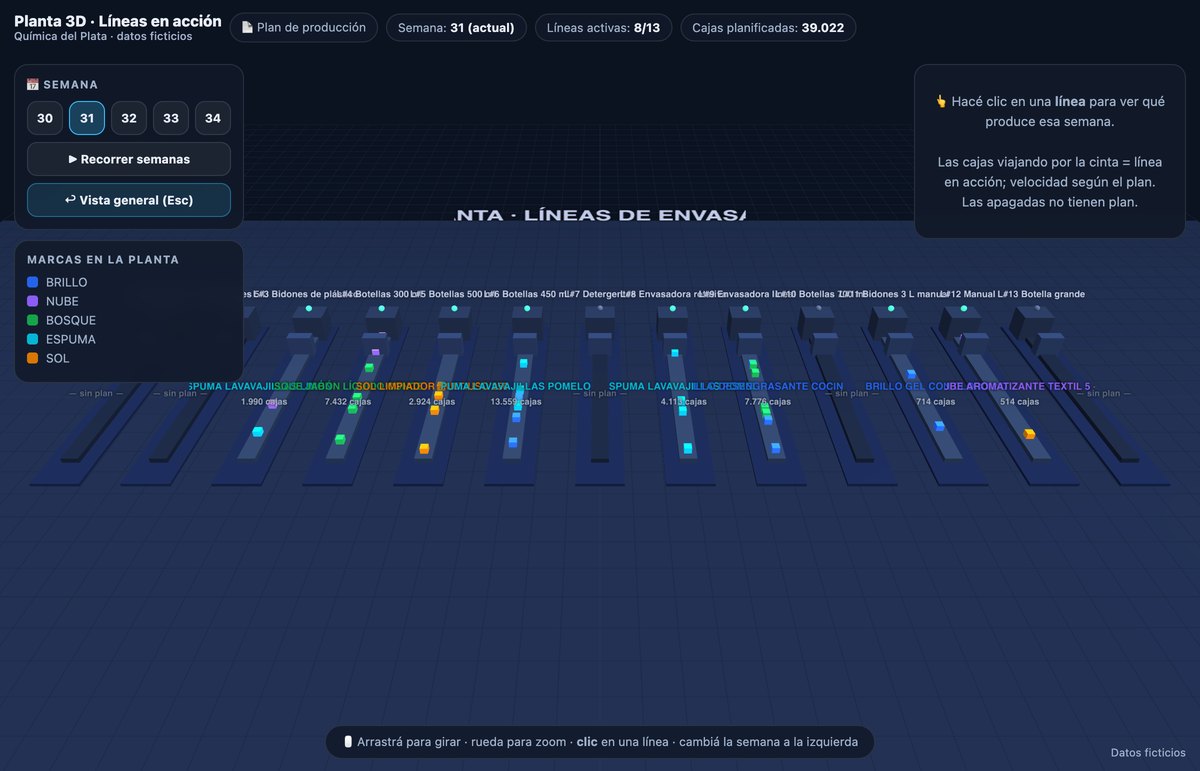This screenshot has height=771, width=1200.
Task: Click the L#8 Envasadora status light
Action: click(672, 308)
